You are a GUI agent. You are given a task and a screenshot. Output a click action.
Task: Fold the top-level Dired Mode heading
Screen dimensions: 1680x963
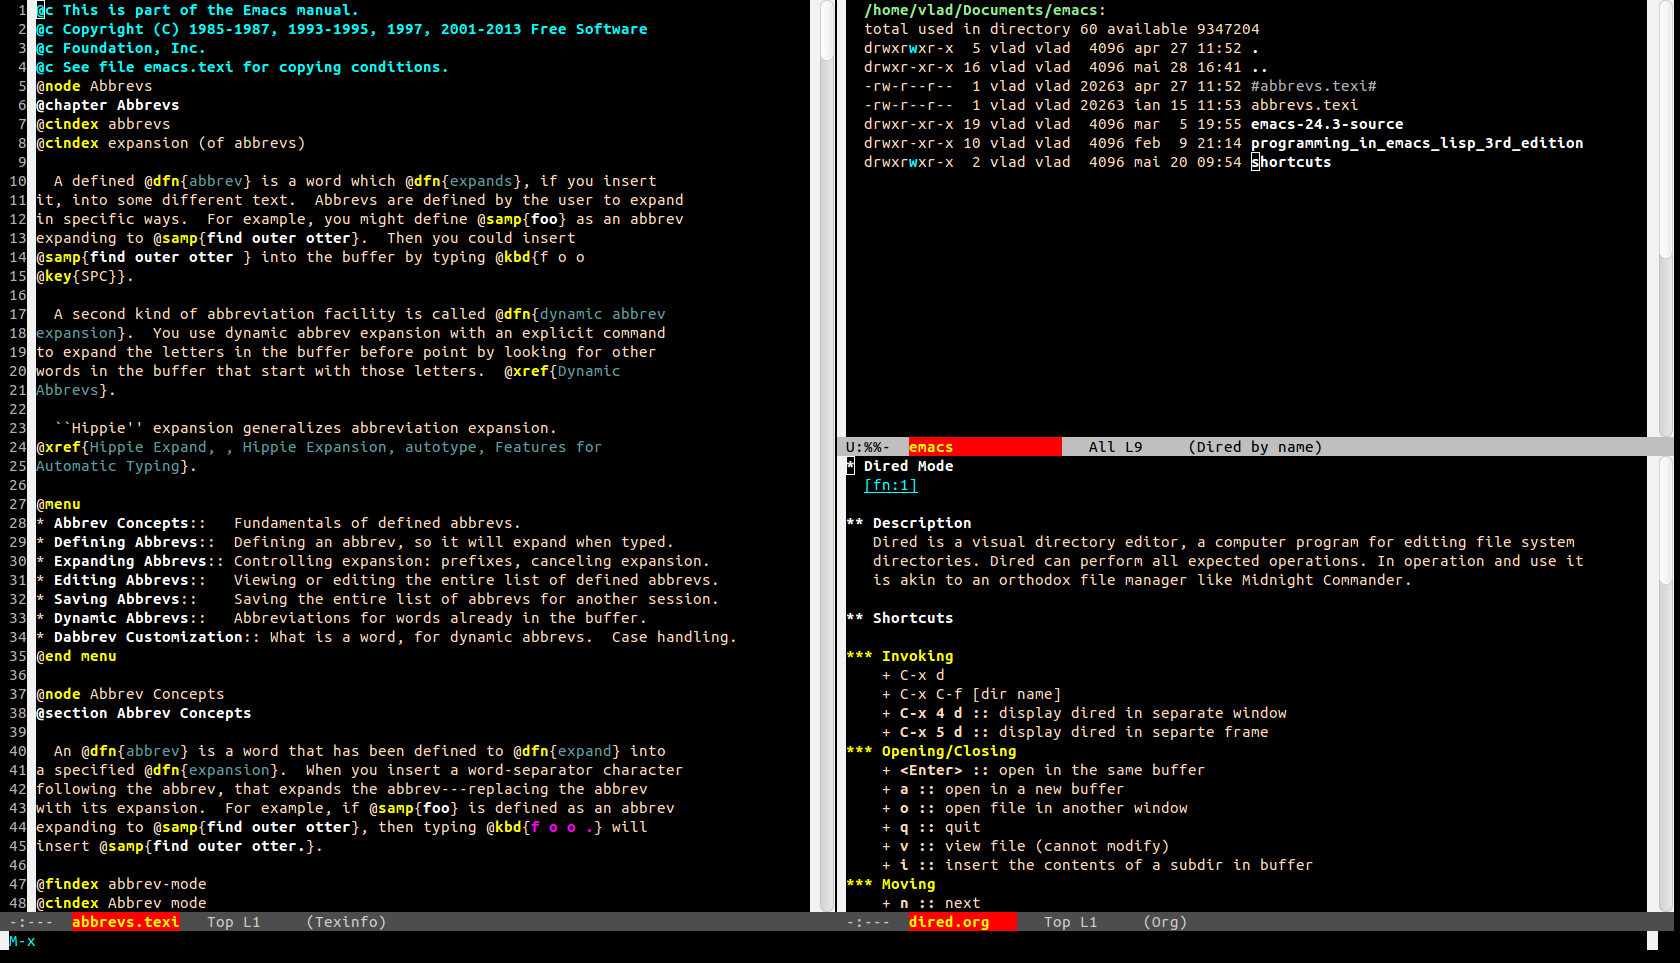[x=900, y=466]
